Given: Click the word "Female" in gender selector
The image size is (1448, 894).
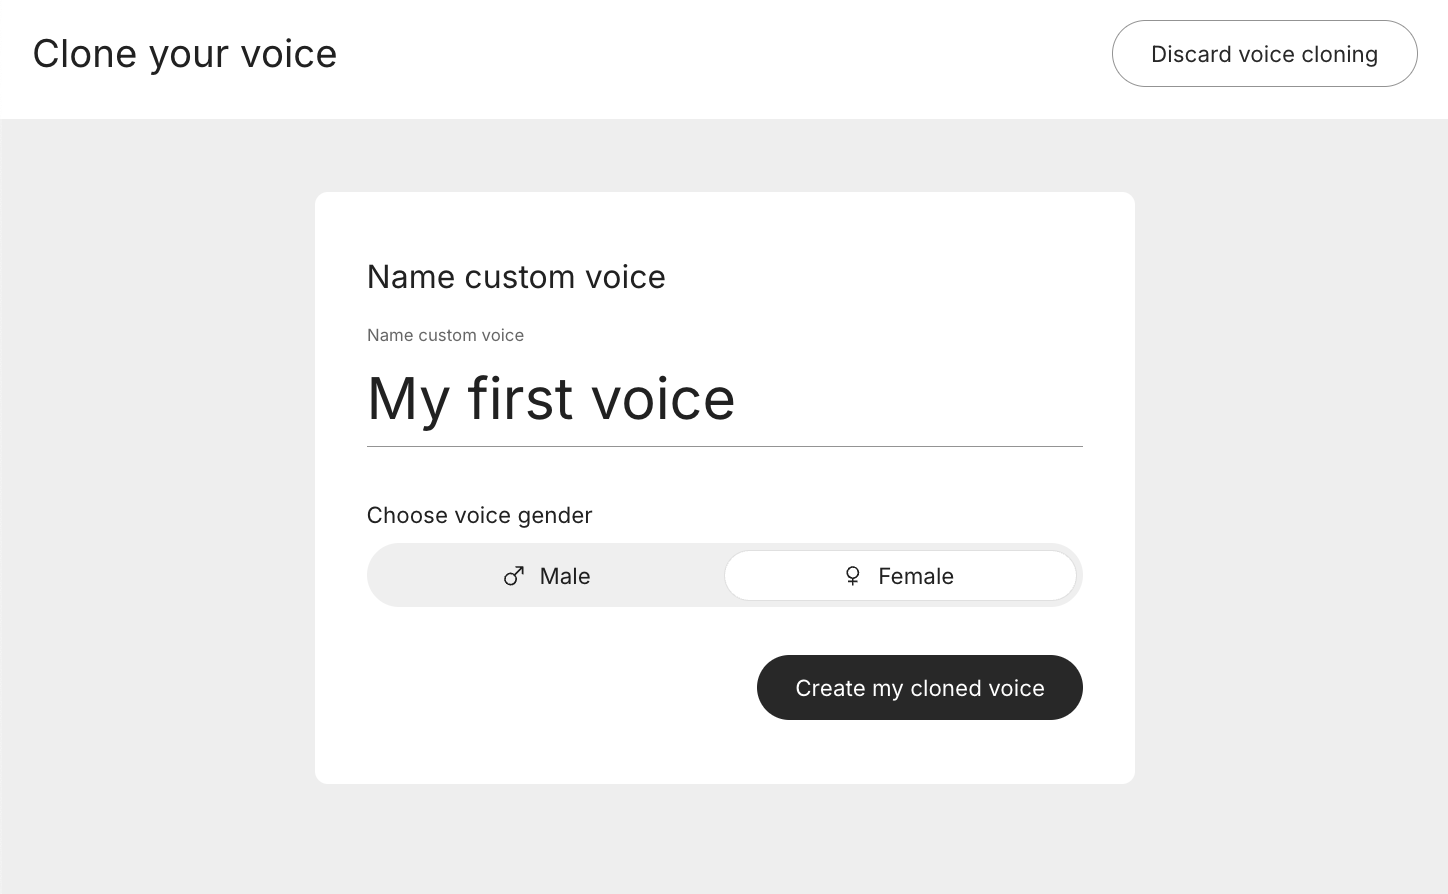Looking at the screenshot, I should click(x=916, y=576).
